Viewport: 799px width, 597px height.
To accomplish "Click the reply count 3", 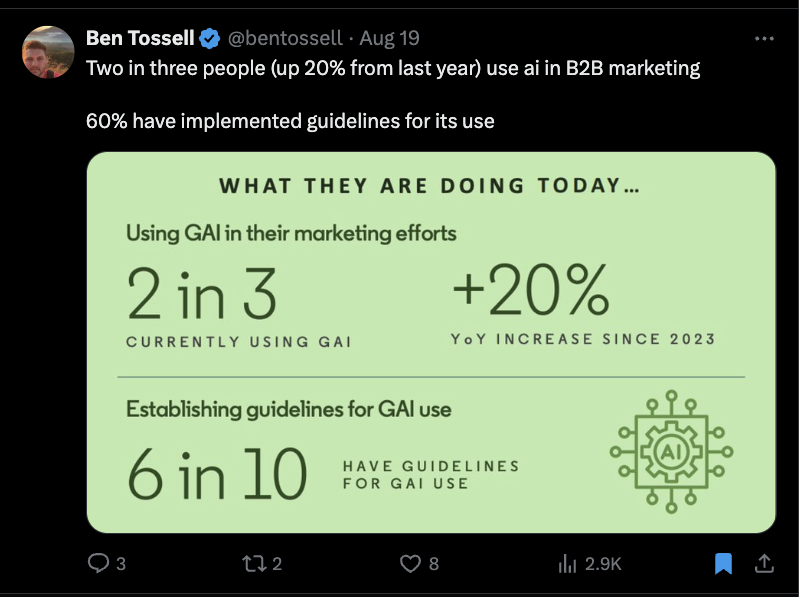I will pyautogui.click(x=121, y=564).
